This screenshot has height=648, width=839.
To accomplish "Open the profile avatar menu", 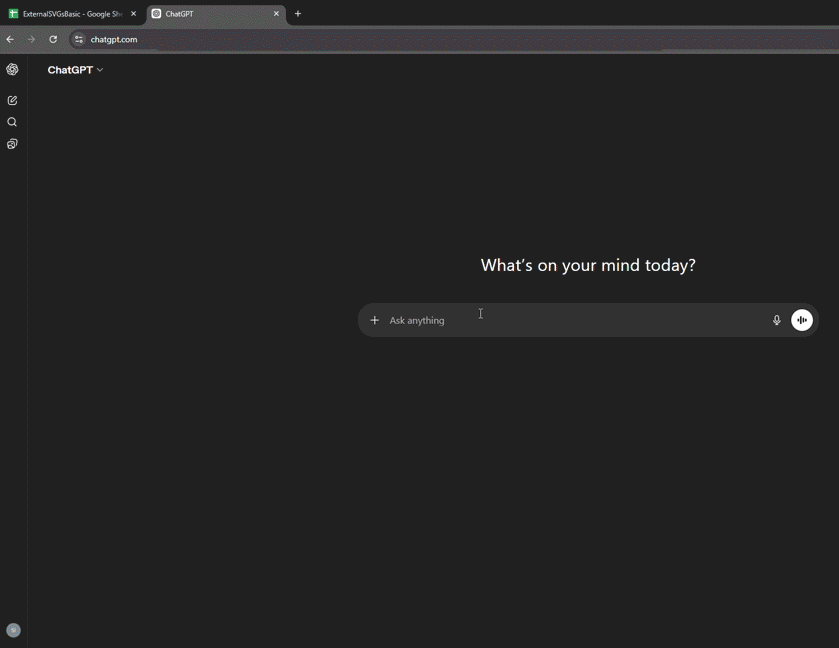I will (12, 630).
